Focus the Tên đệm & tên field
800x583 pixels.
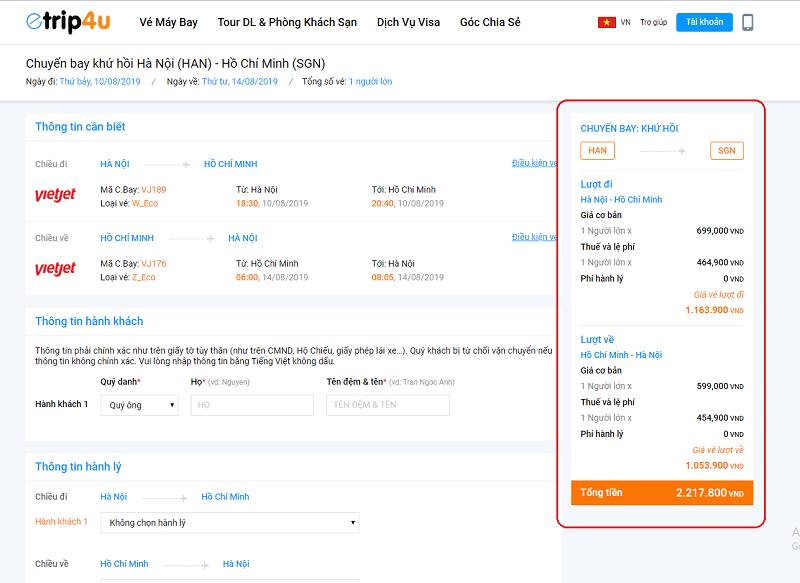[388, 405]
